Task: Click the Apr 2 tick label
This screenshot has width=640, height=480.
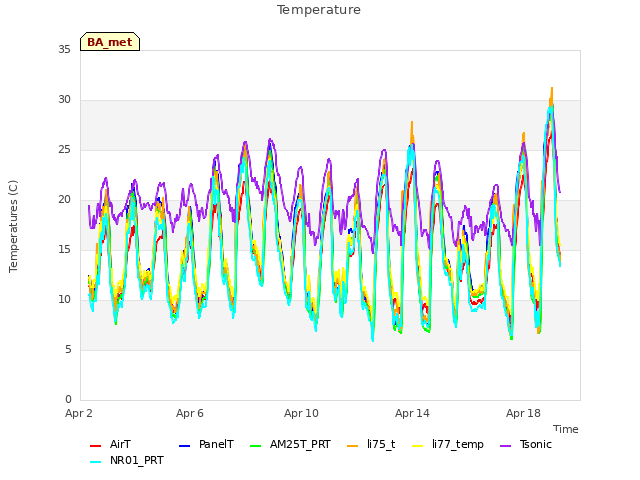Action: click(x=79, y=413)
